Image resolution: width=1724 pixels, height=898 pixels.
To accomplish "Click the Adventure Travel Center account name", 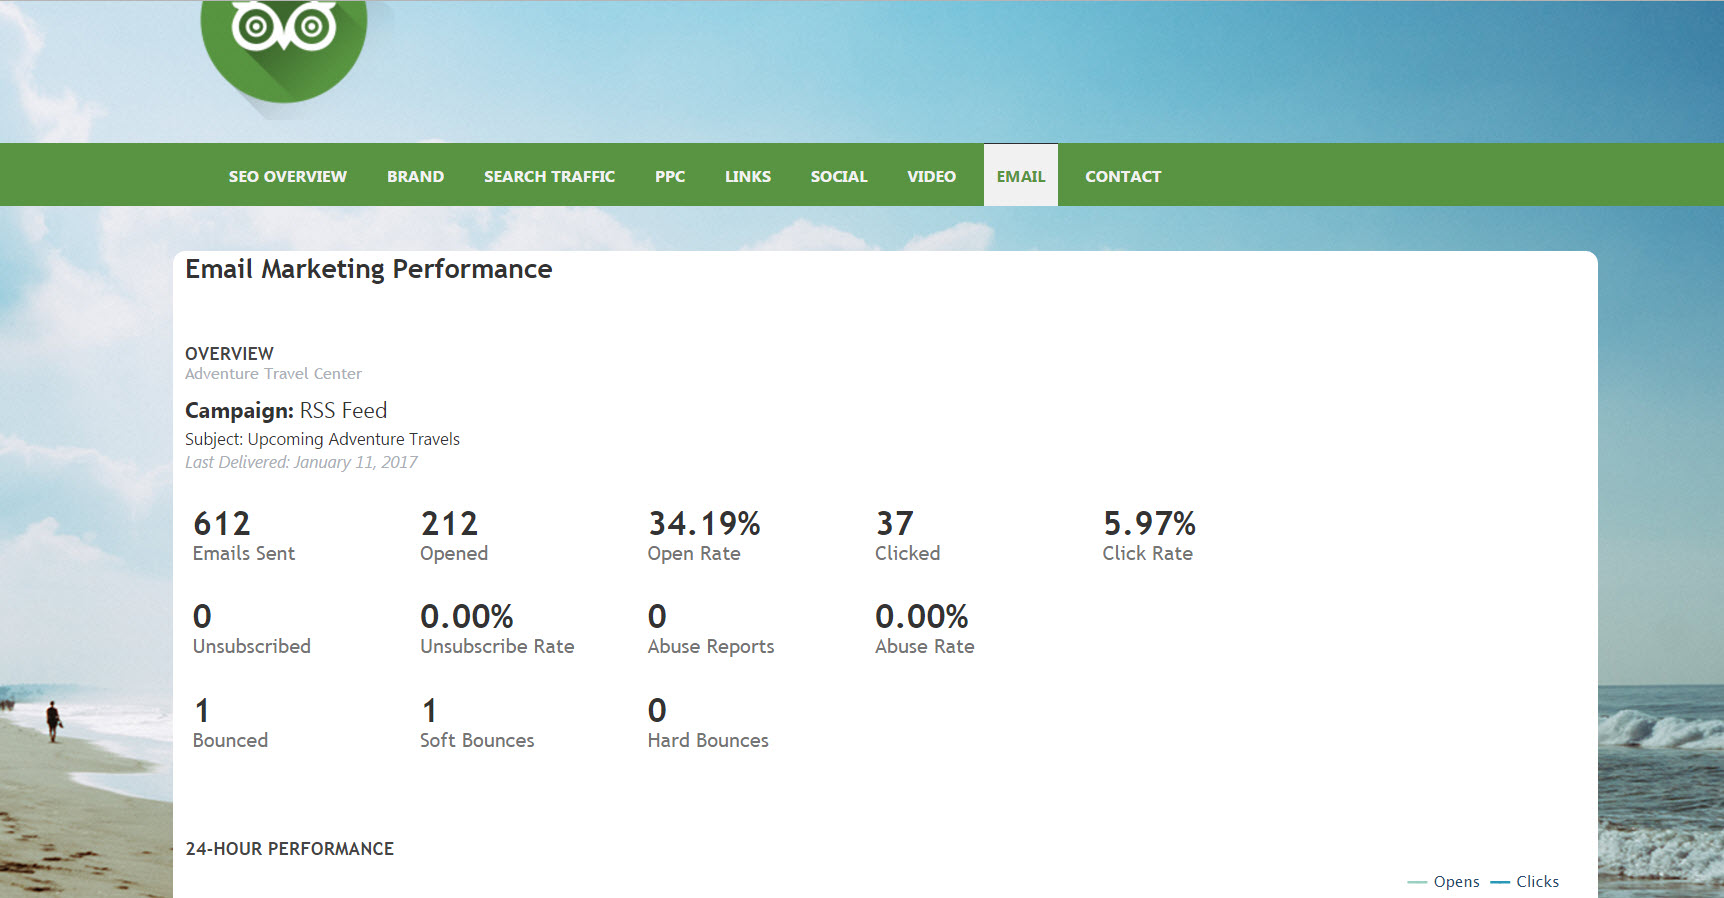I will coord(273,374).
